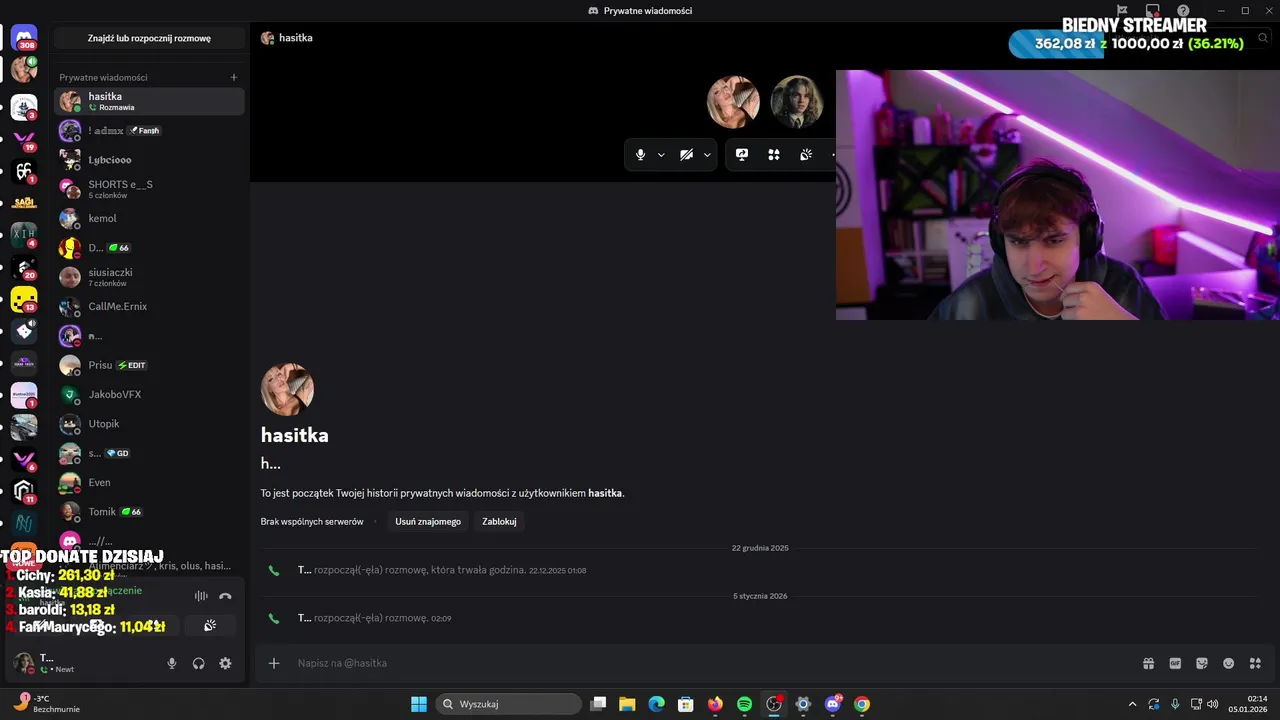Open the Tomik conversation
Image resolution: width=1280 pixels, height=720 pixels.
pos(149,511)
